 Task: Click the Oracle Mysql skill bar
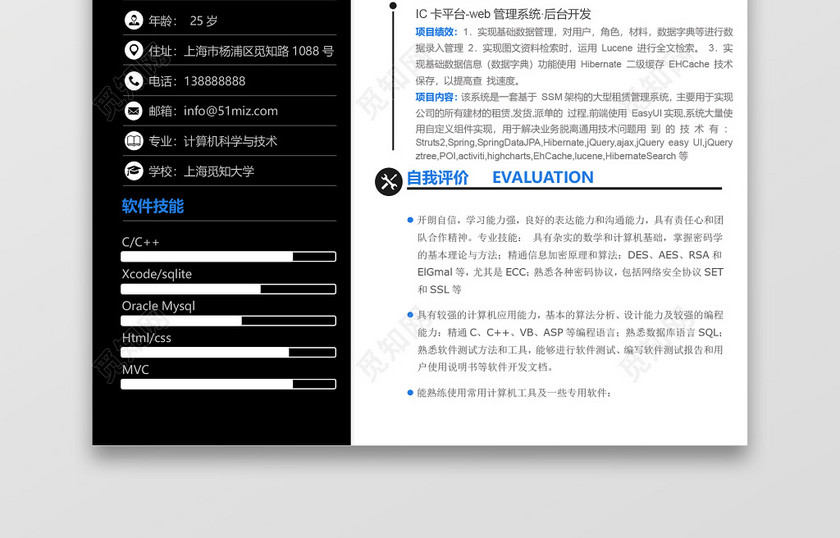pos(228,320)
